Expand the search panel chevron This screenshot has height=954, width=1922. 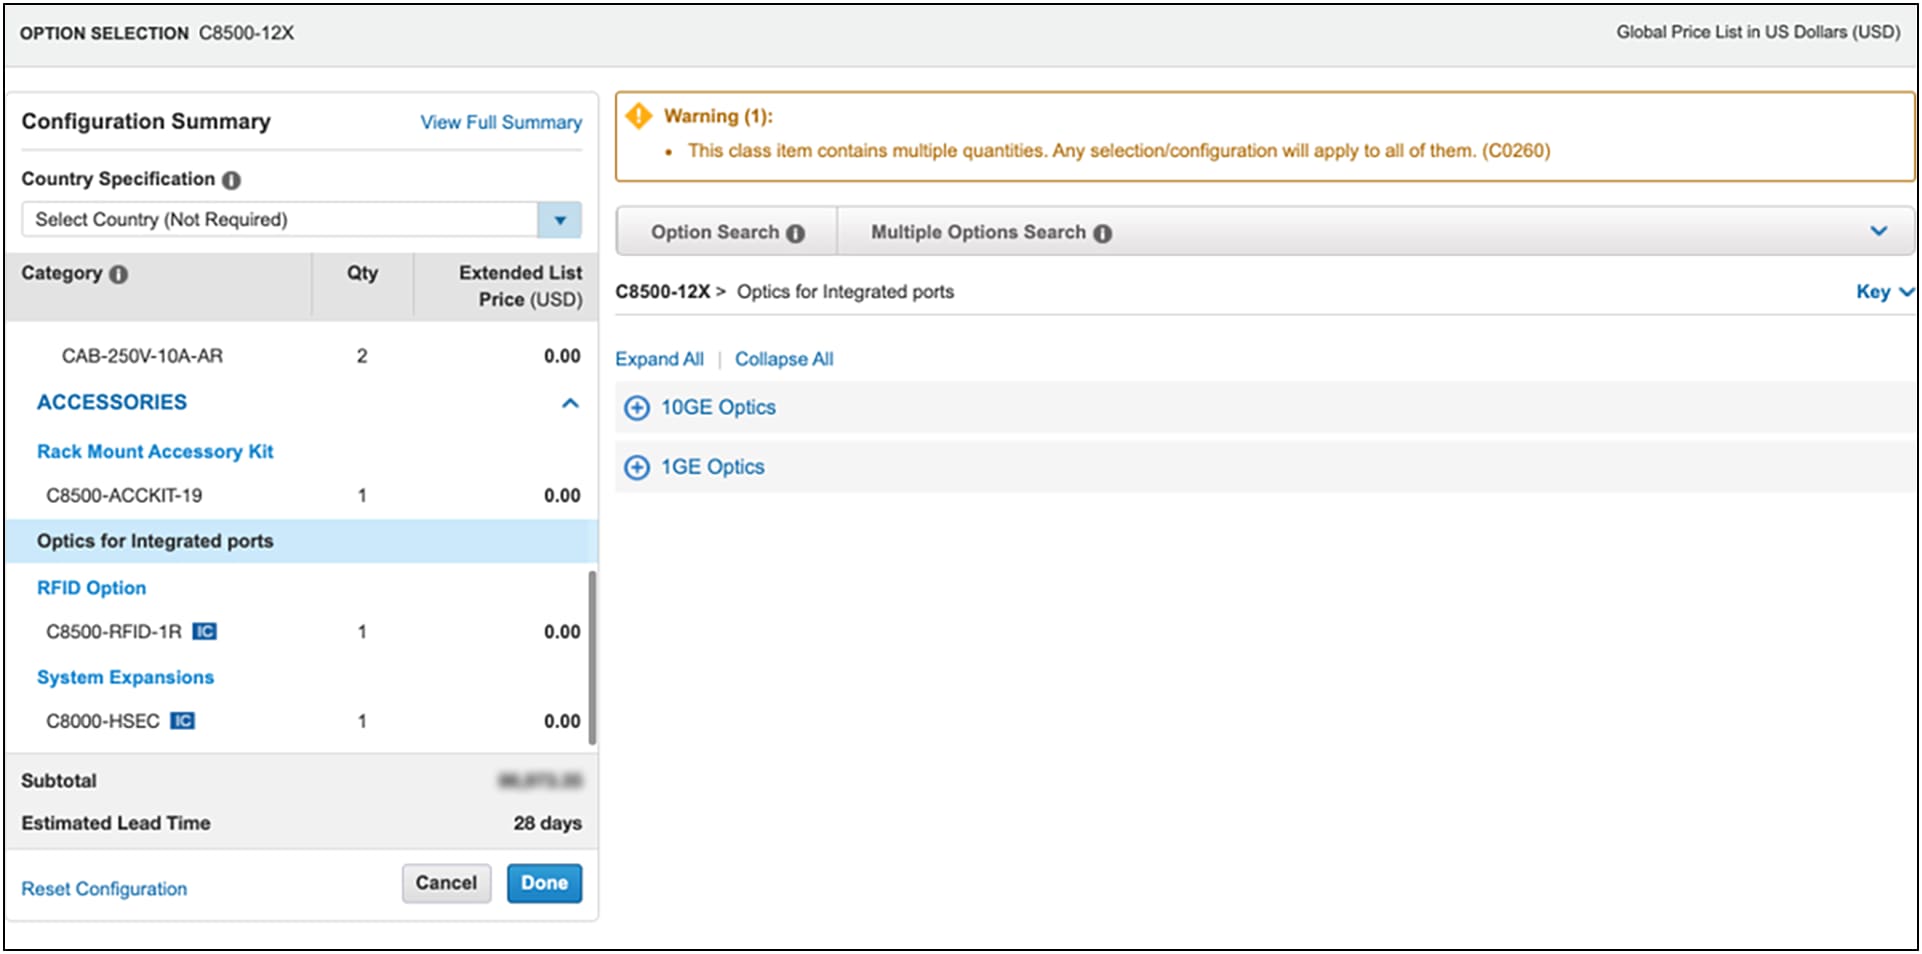click(x=1878, y=232)
